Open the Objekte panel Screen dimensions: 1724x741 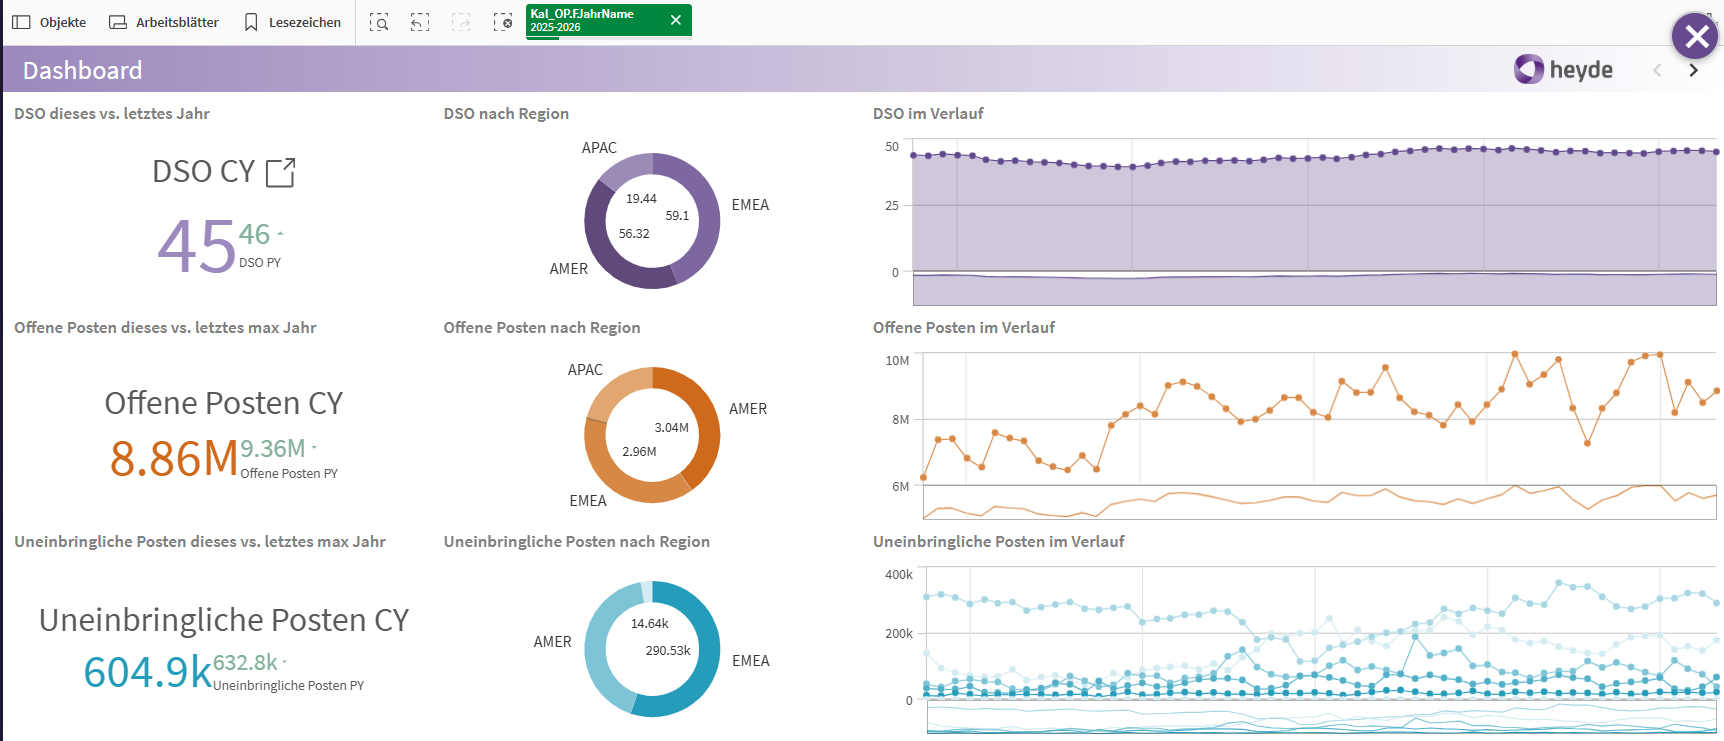(49, 22)
